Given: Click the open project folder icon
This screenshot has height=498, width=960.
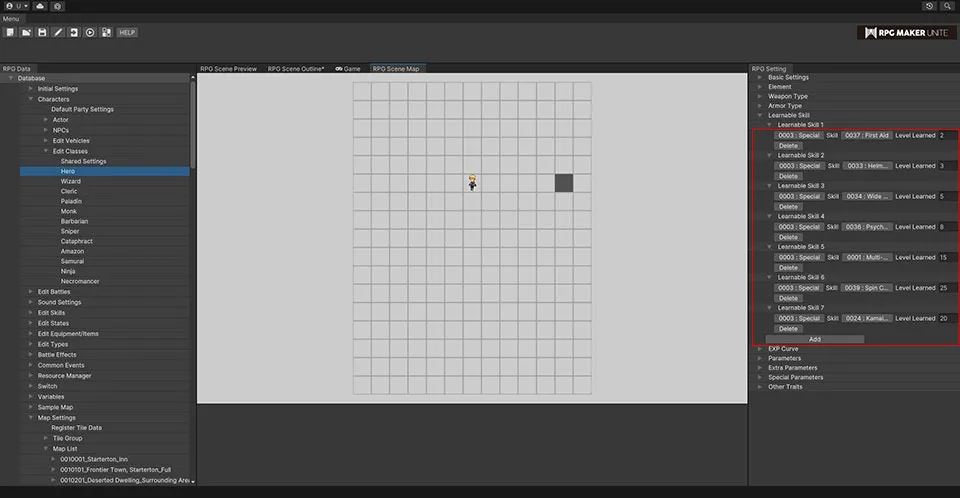Looking at the screenshot, I should (26, 32).
